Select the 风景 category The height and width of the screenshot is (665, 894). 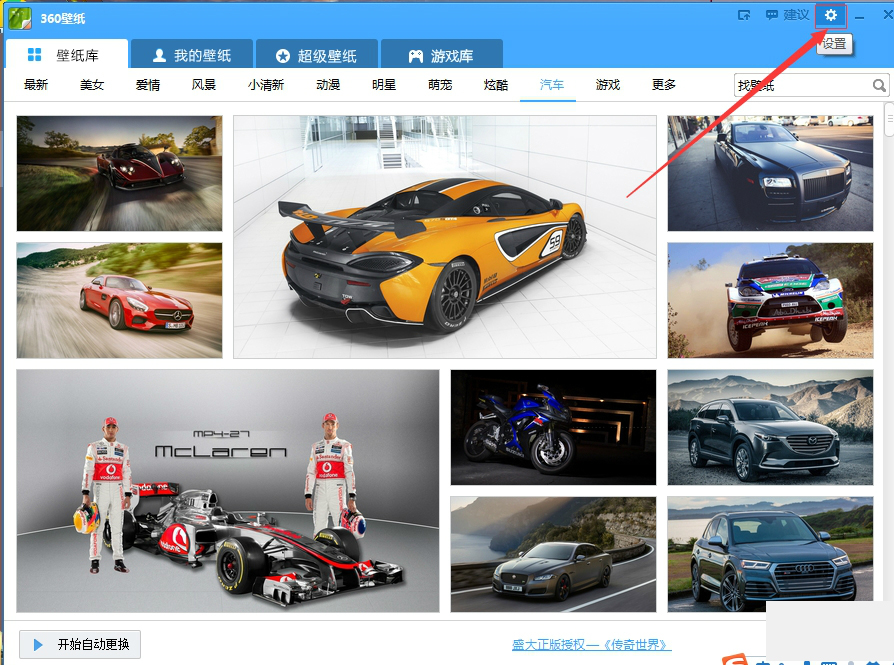(x=204, y=85)
